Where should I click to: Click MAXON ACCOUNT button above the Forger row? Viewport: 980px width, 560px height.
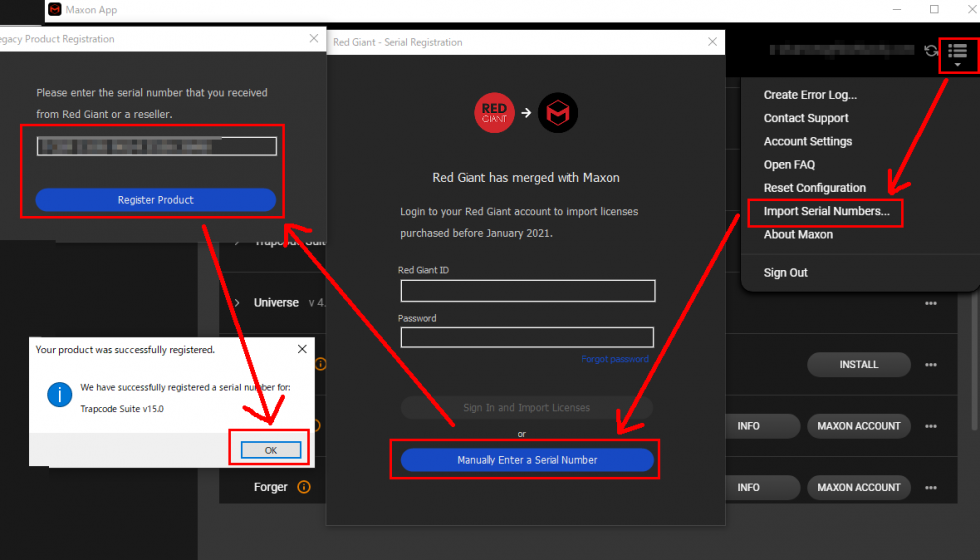tap(859, 426)
